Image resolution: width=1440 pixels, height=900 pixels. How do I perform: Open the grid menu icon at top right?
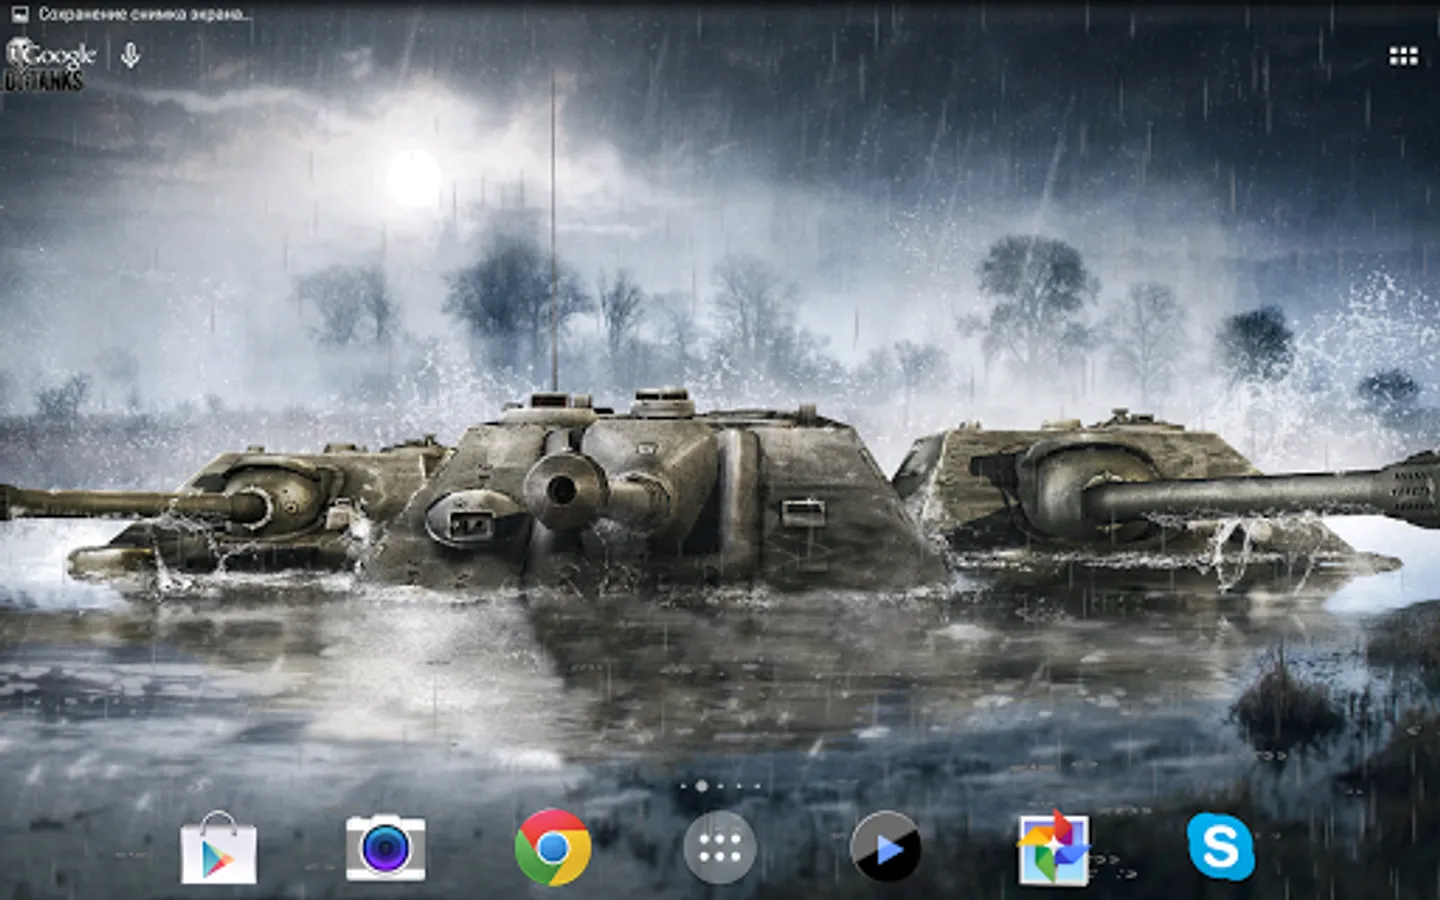(x=1404, y=56)
